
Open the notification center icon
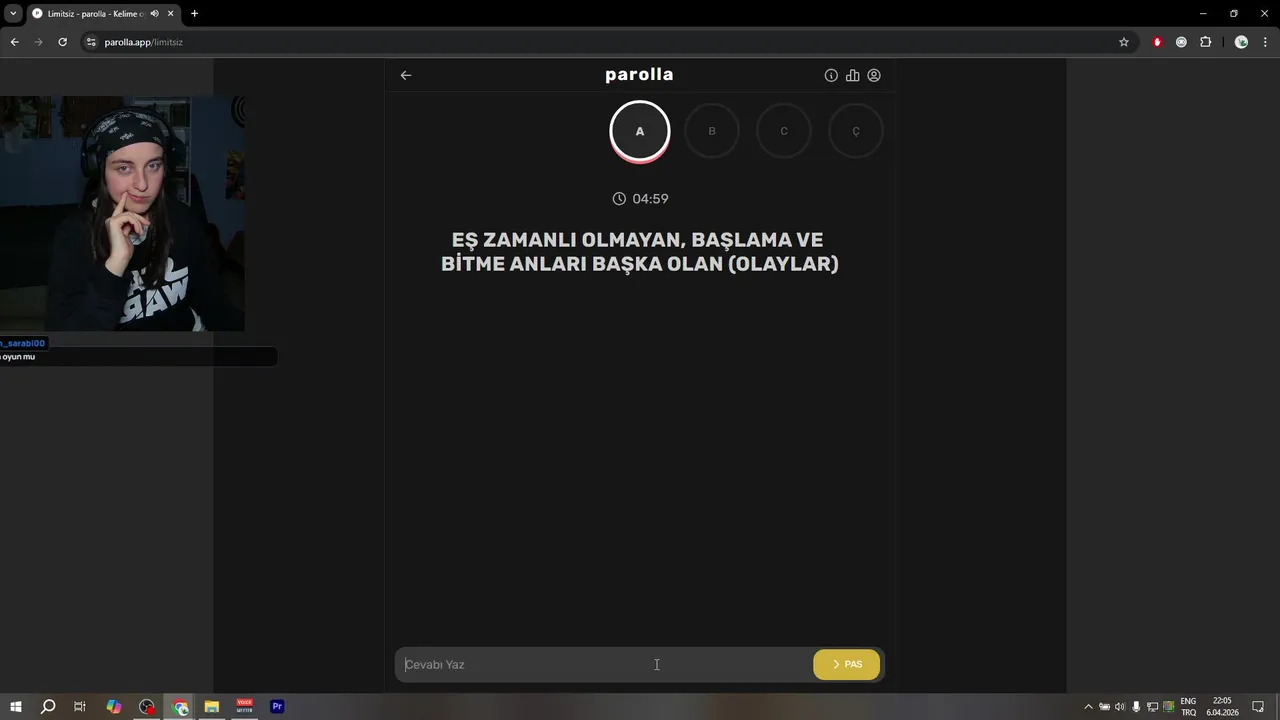click(1259, 707)
